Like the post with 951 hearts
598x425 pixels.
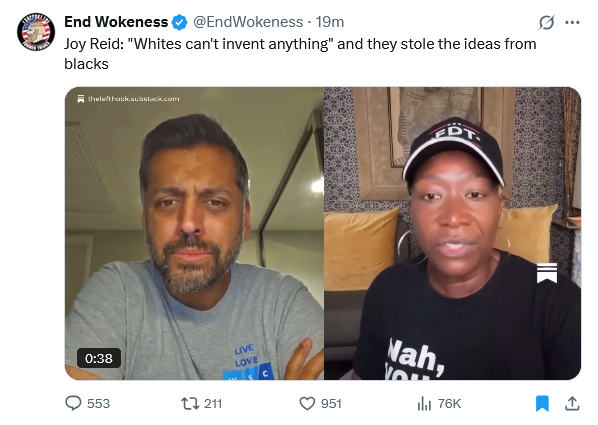307,403
